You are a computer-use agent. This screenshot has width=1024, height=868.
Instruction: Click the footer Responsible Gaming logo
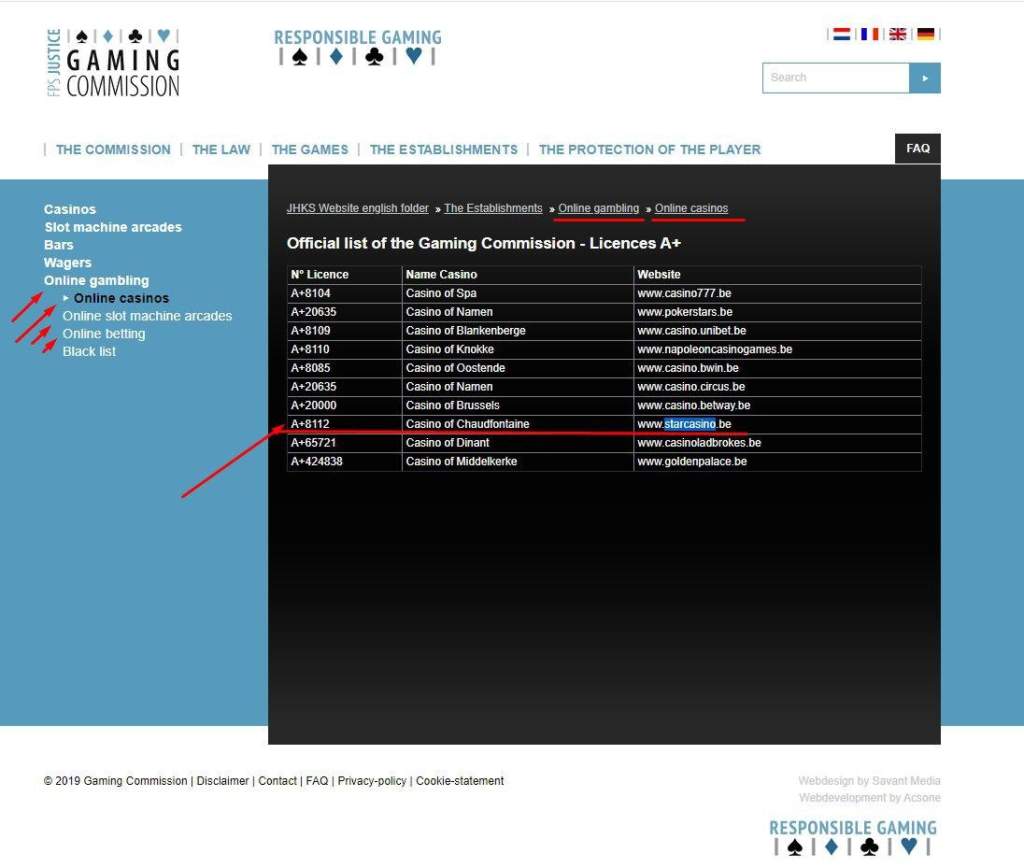[852, 838]
